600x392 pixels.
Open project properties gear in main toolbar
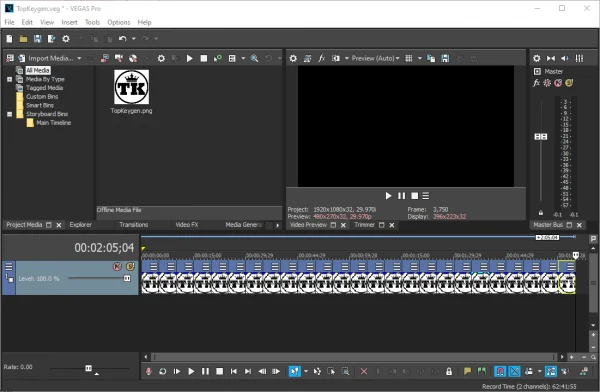[x=66, y=39]
